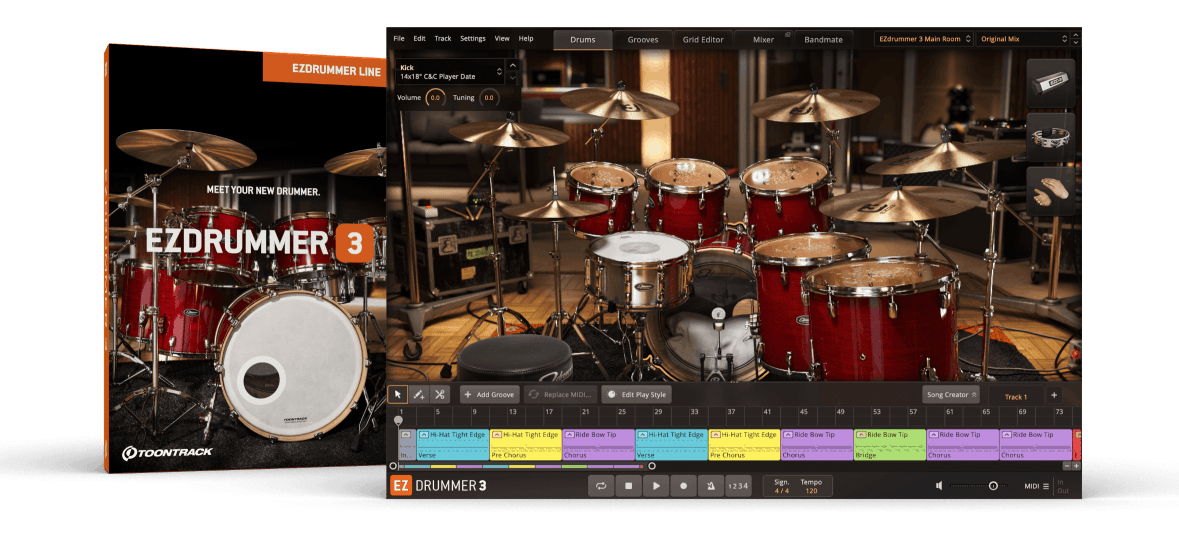
Task: Click the tambourine percussion icon
Action: point(1050,138)
